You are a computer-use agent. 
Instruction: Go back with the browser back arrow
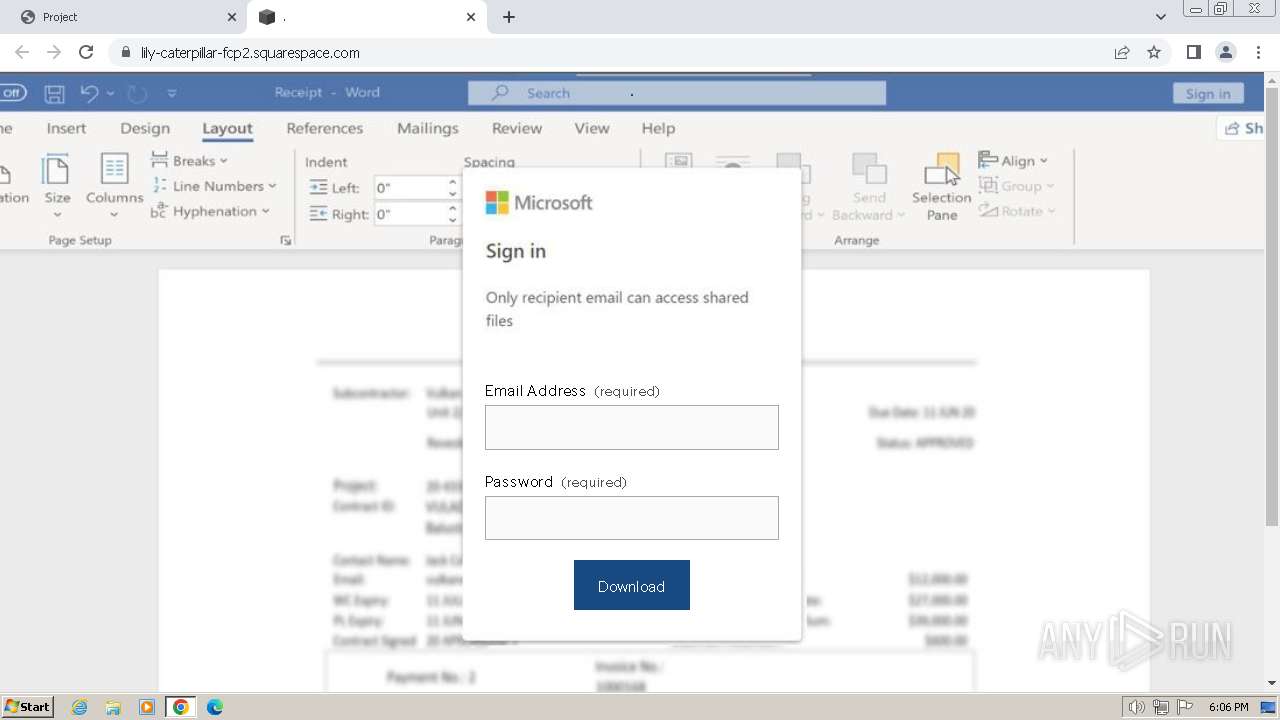22,53
